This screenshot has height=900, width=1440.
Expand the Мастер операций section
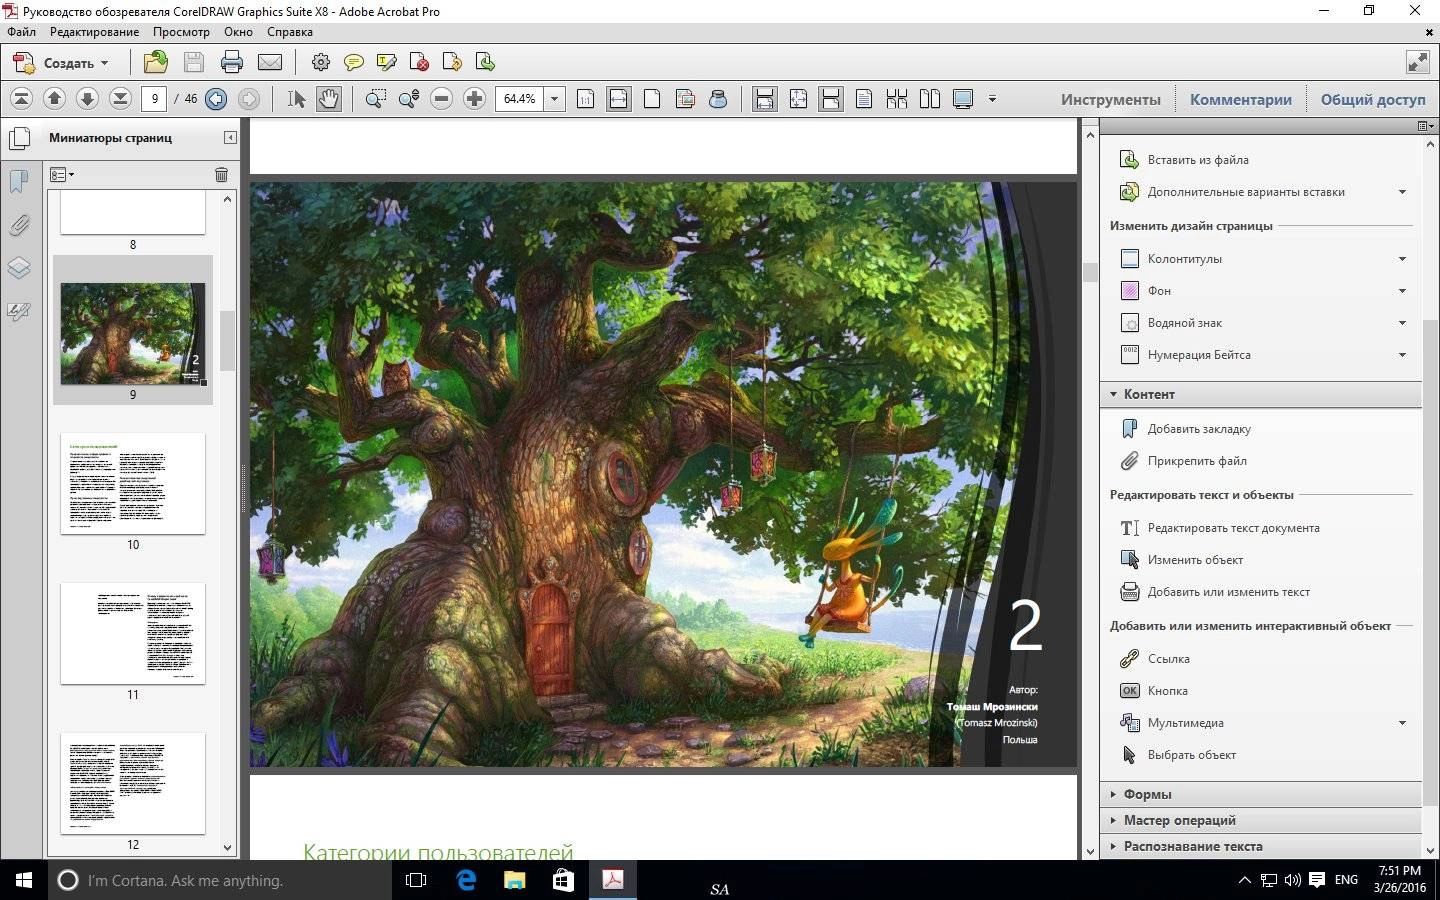1260,820
